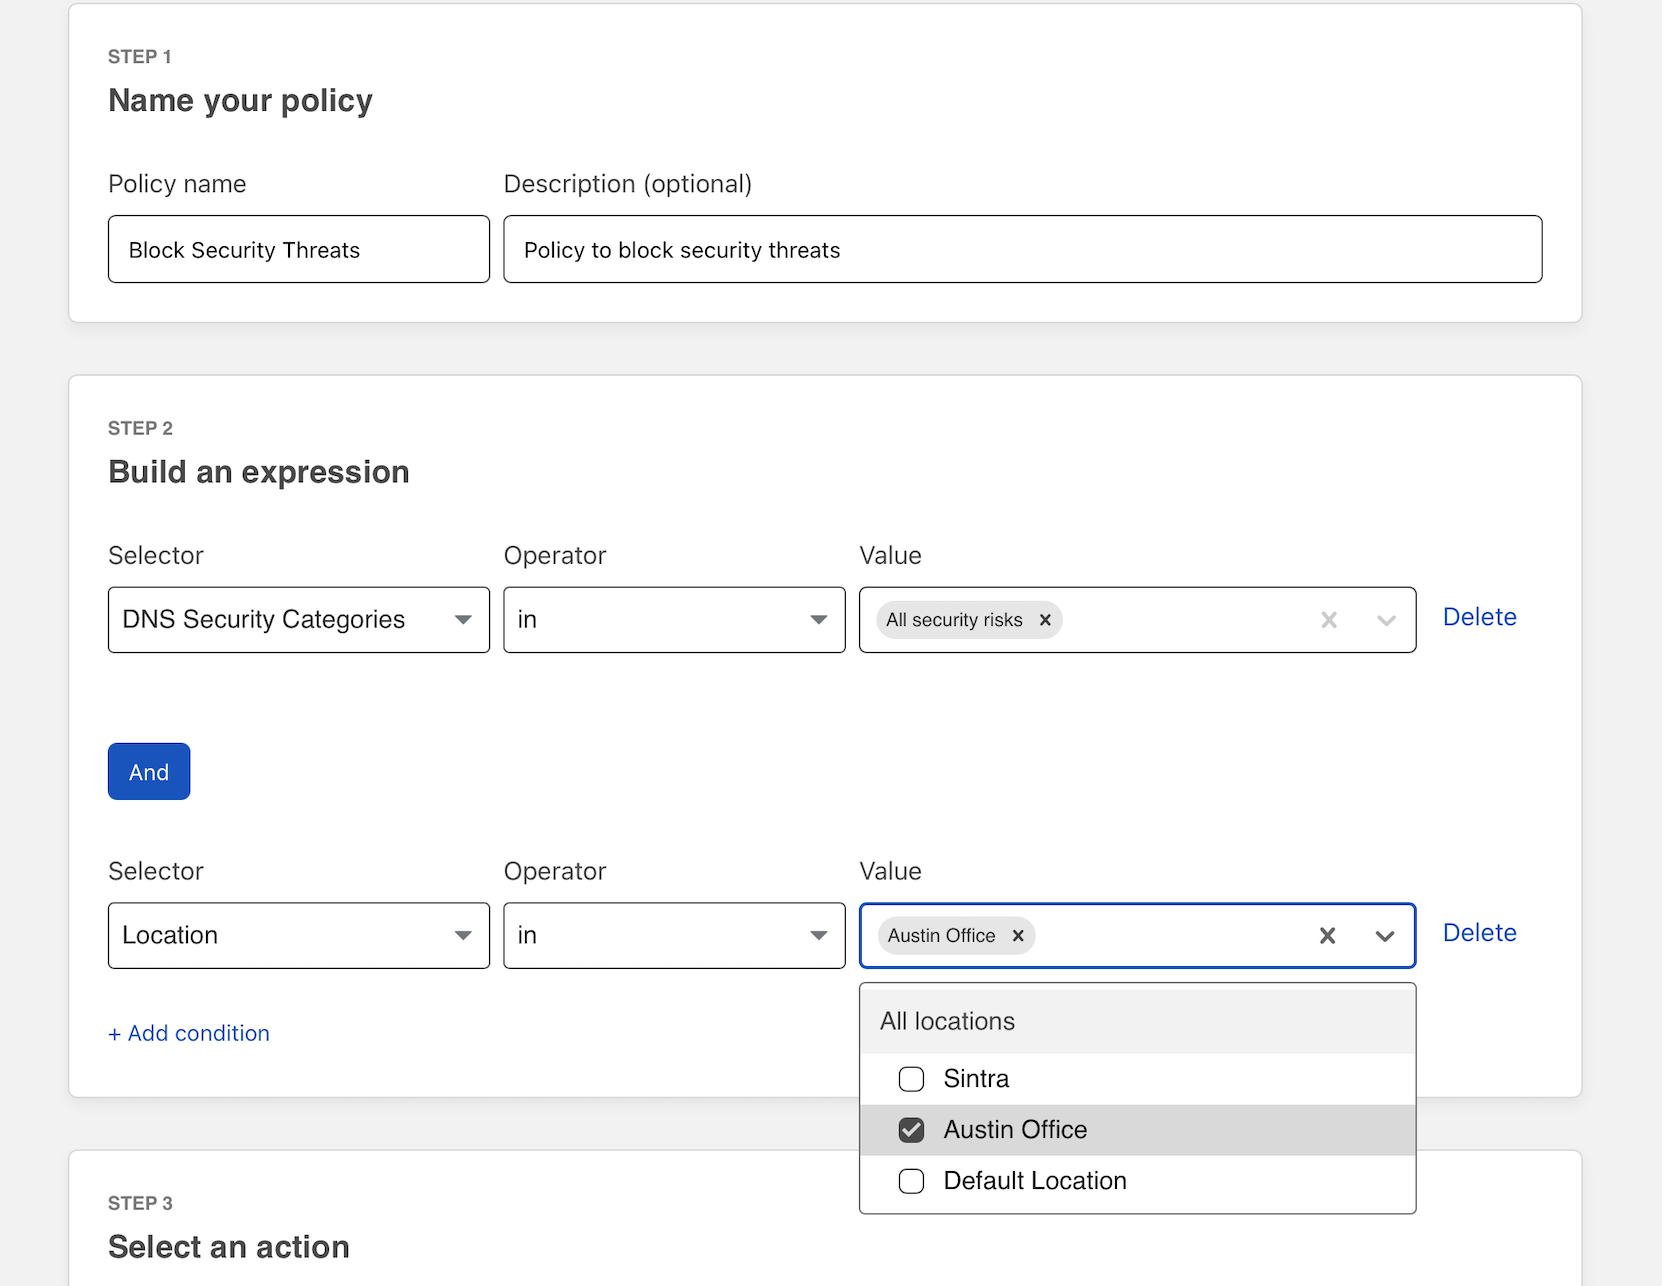
Task: Delete the Location condition row
Action: 1479,933
